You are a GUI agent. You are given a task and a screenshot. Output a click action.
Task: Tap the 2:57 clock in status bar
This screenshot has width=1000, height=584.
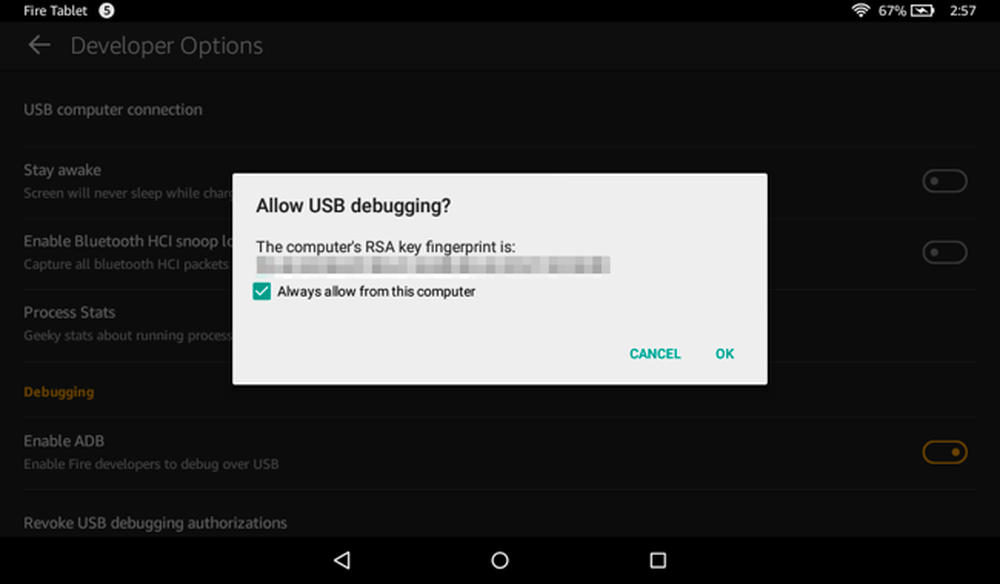tap(962, 10)
